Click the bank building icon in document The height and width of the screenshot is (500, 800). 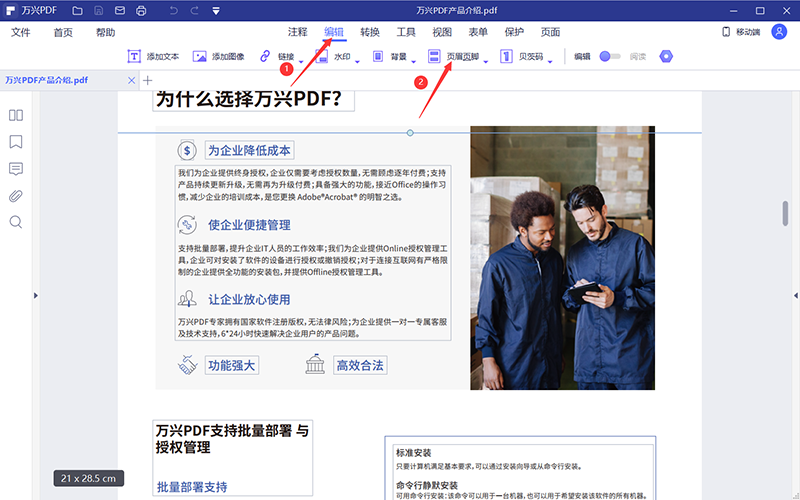(x=315, y=364)
